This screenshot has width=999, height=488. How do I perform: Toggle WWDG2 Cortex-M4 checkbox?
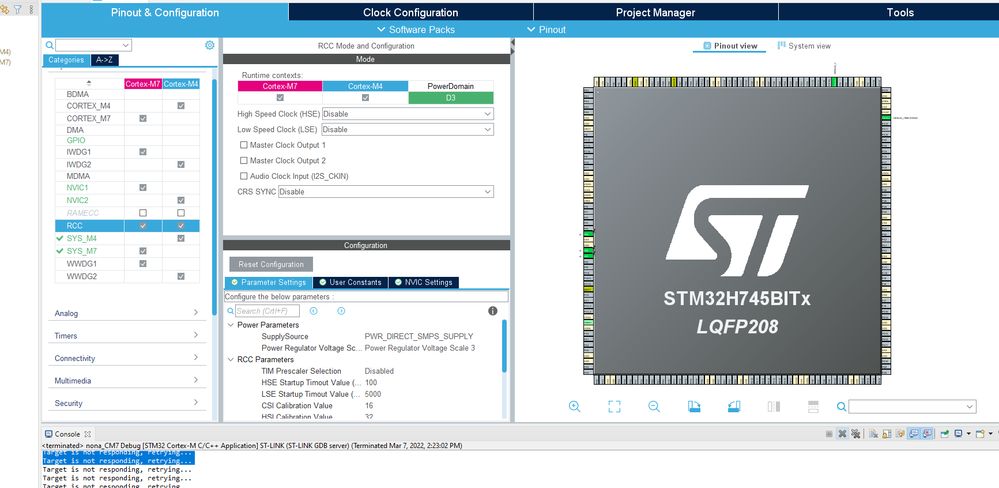[x=181, y=276]
